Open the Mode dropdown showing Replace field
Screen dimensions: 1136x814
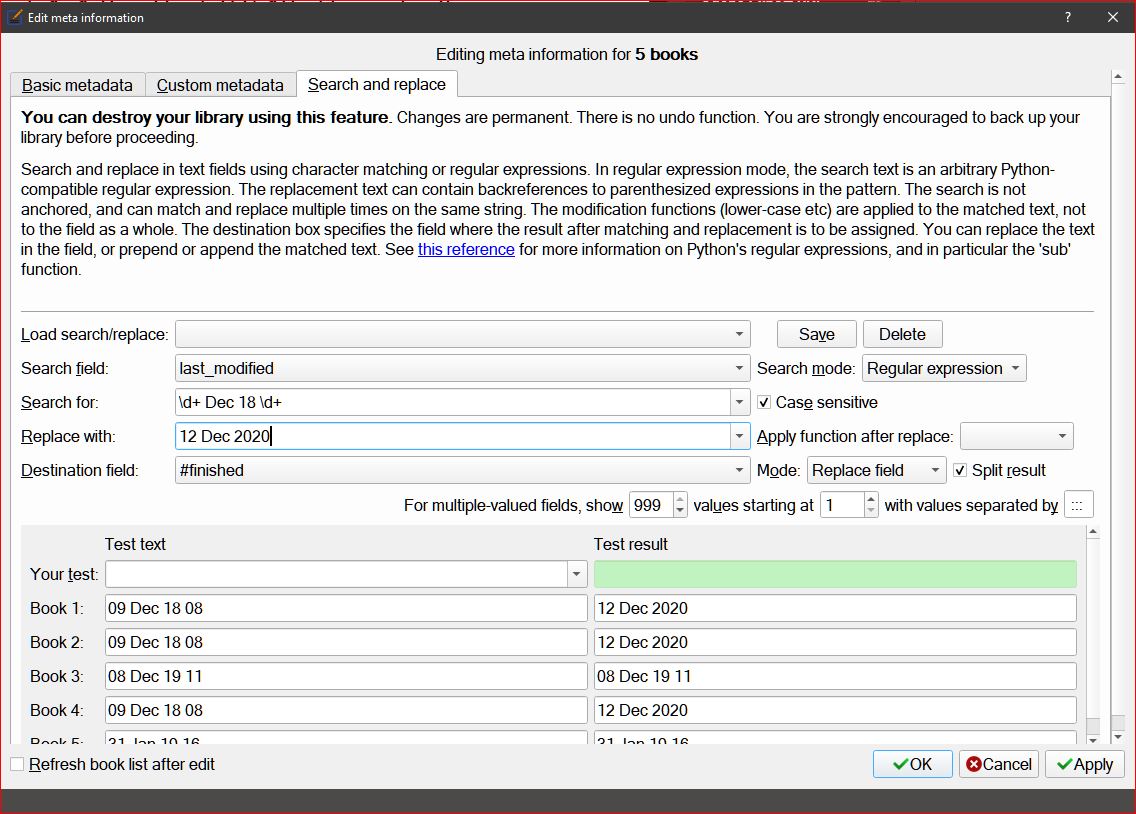[877, 471]
